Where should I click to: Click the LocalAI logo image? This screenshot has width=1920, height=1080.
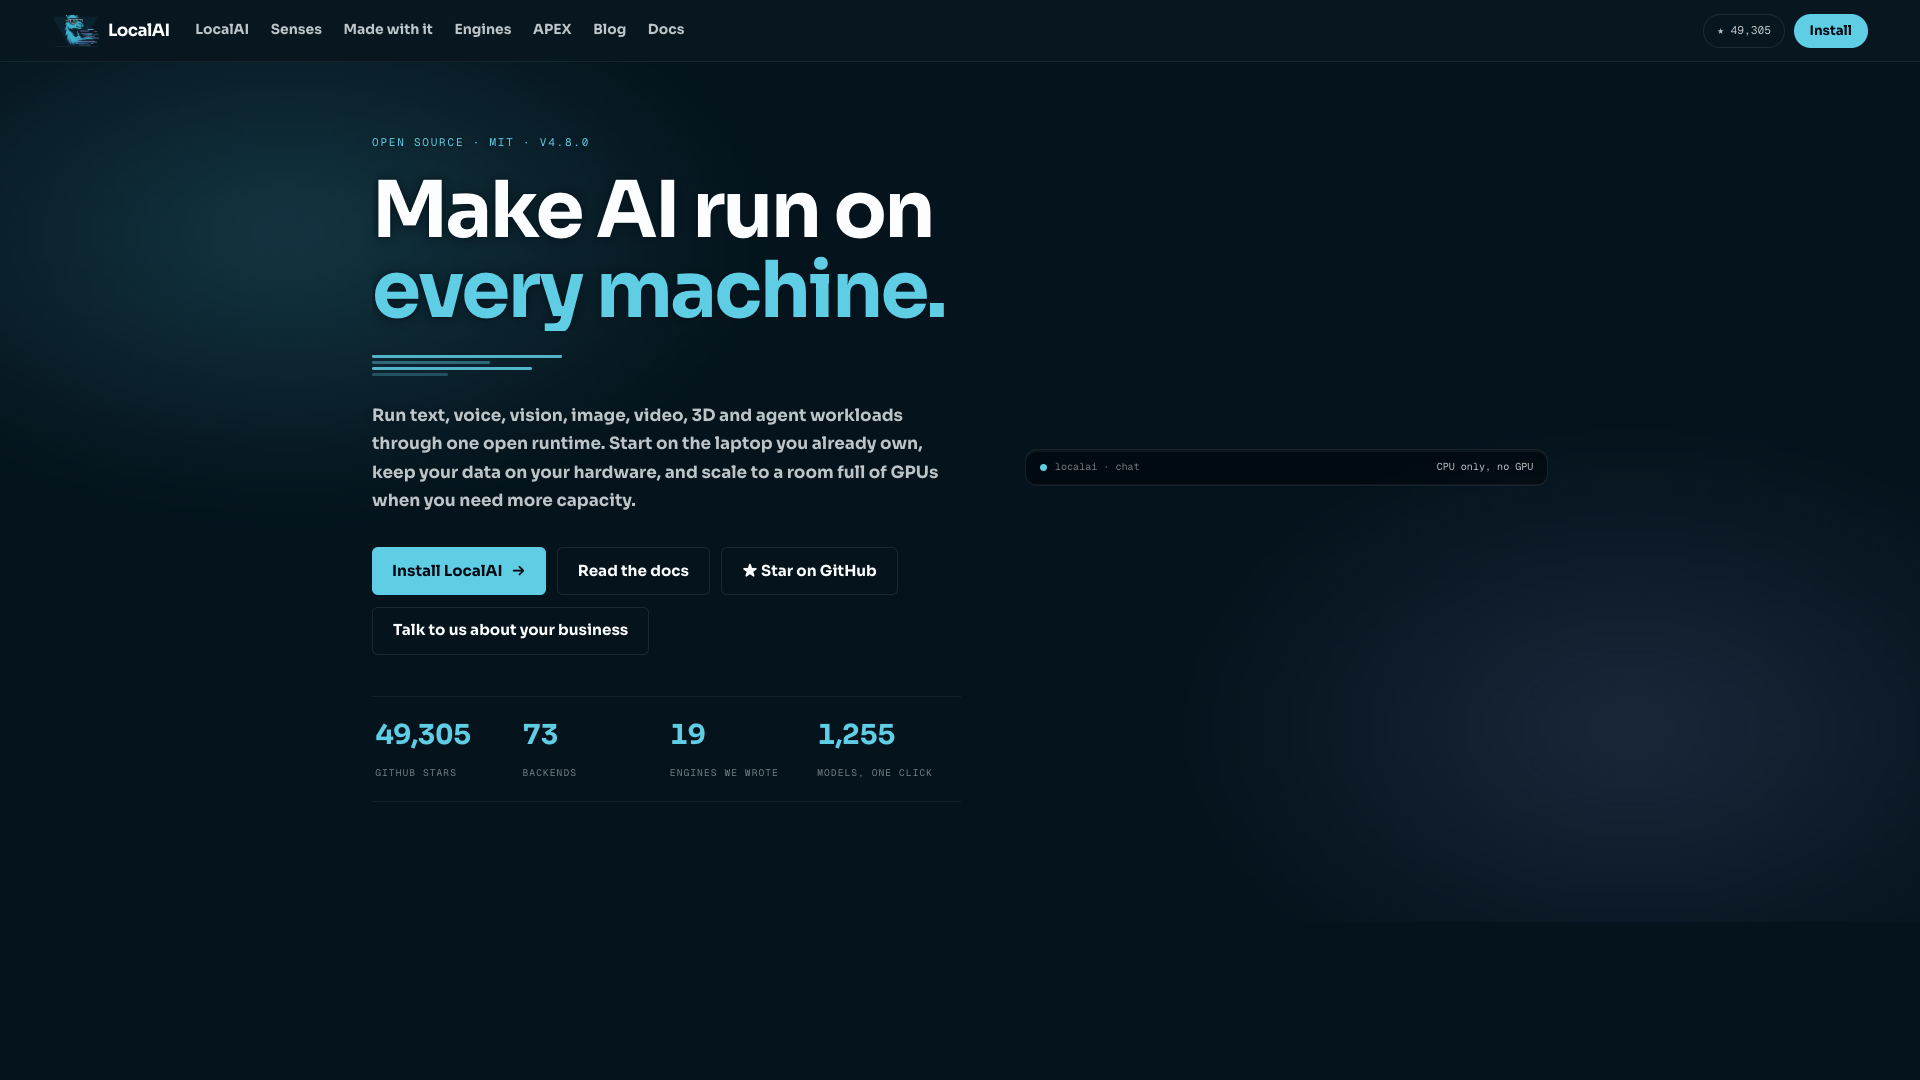click(77, 30)
